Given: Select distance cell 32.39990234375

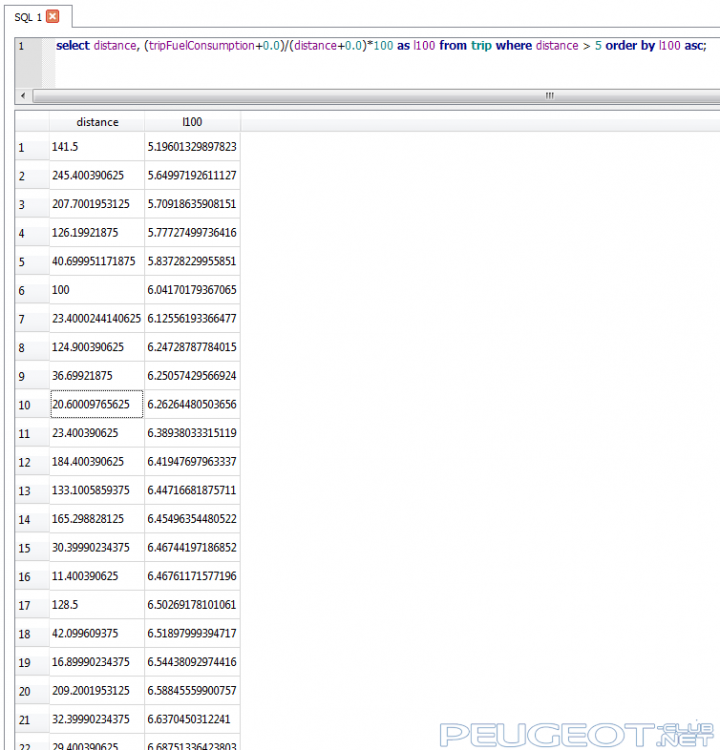Looking at the screenshot, I should [97, 719].
